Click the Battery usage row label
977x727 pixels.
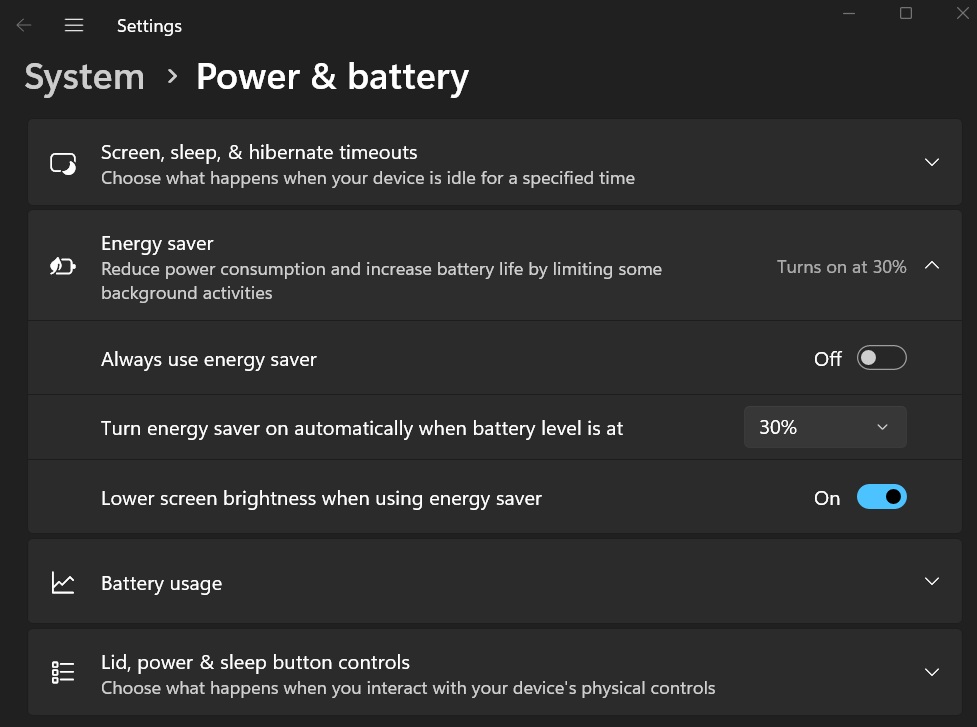pos(161,584)
